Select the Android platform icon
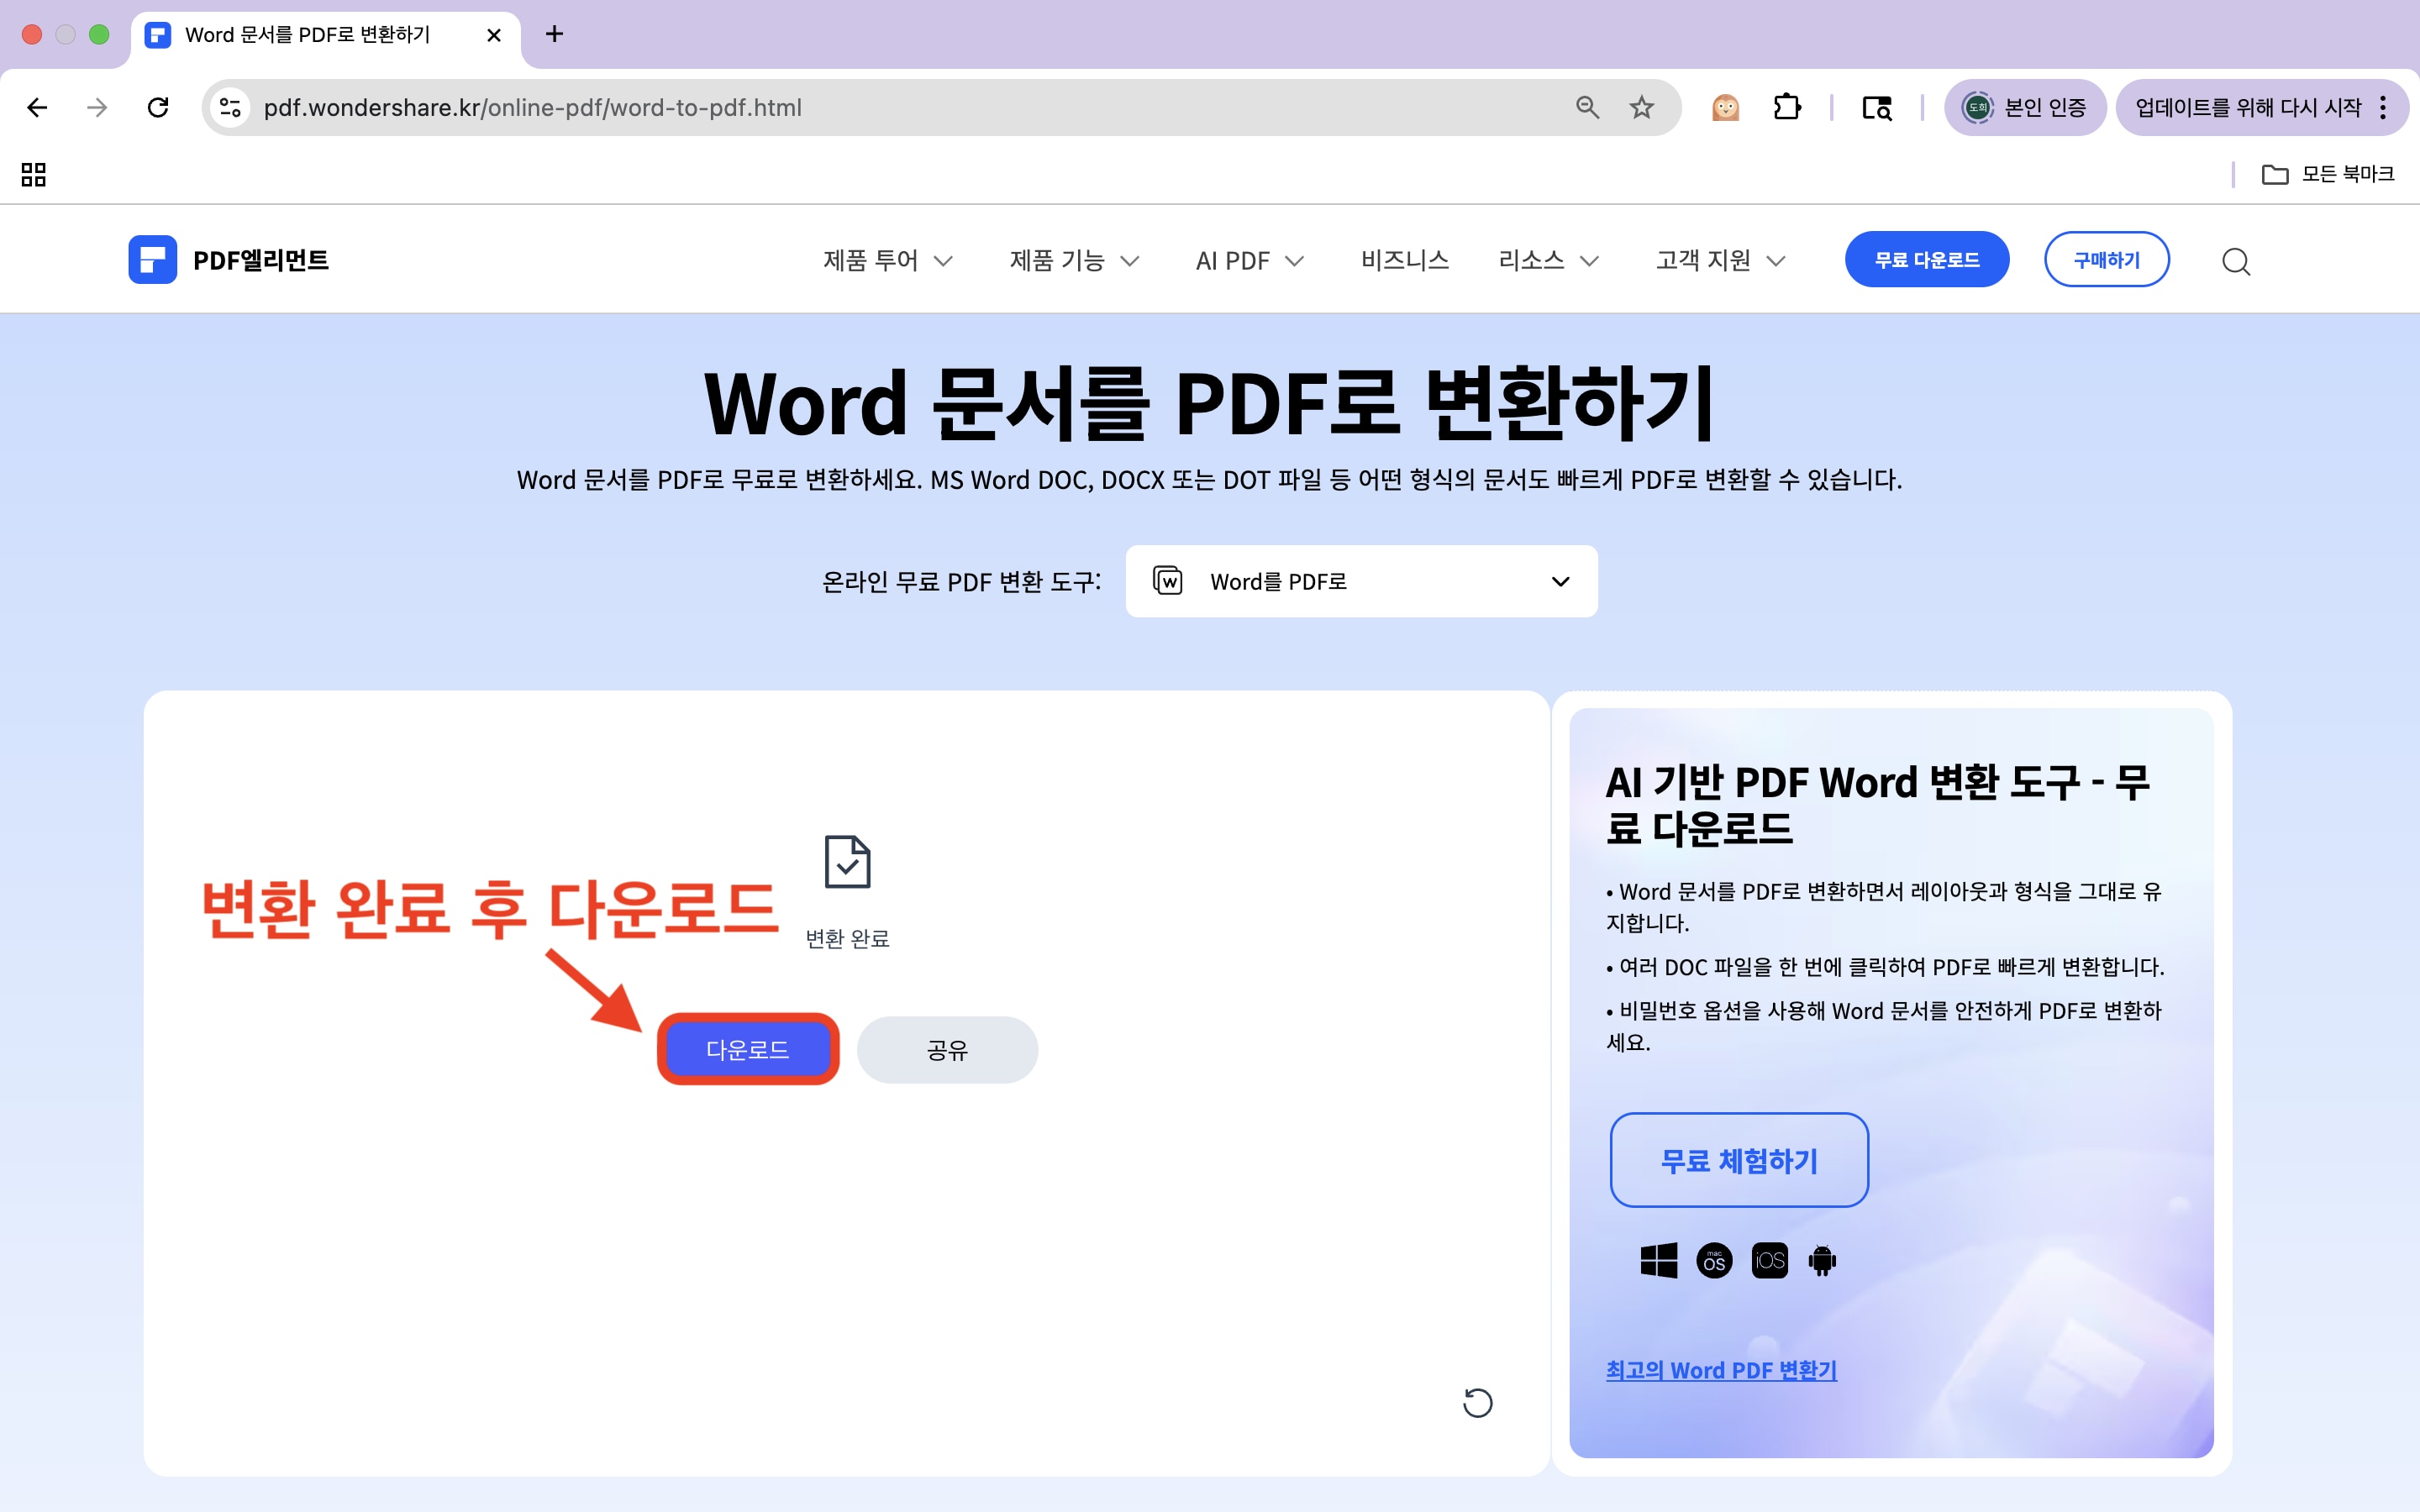Viewport: 2420px width, 1512px height. 1822,1260
